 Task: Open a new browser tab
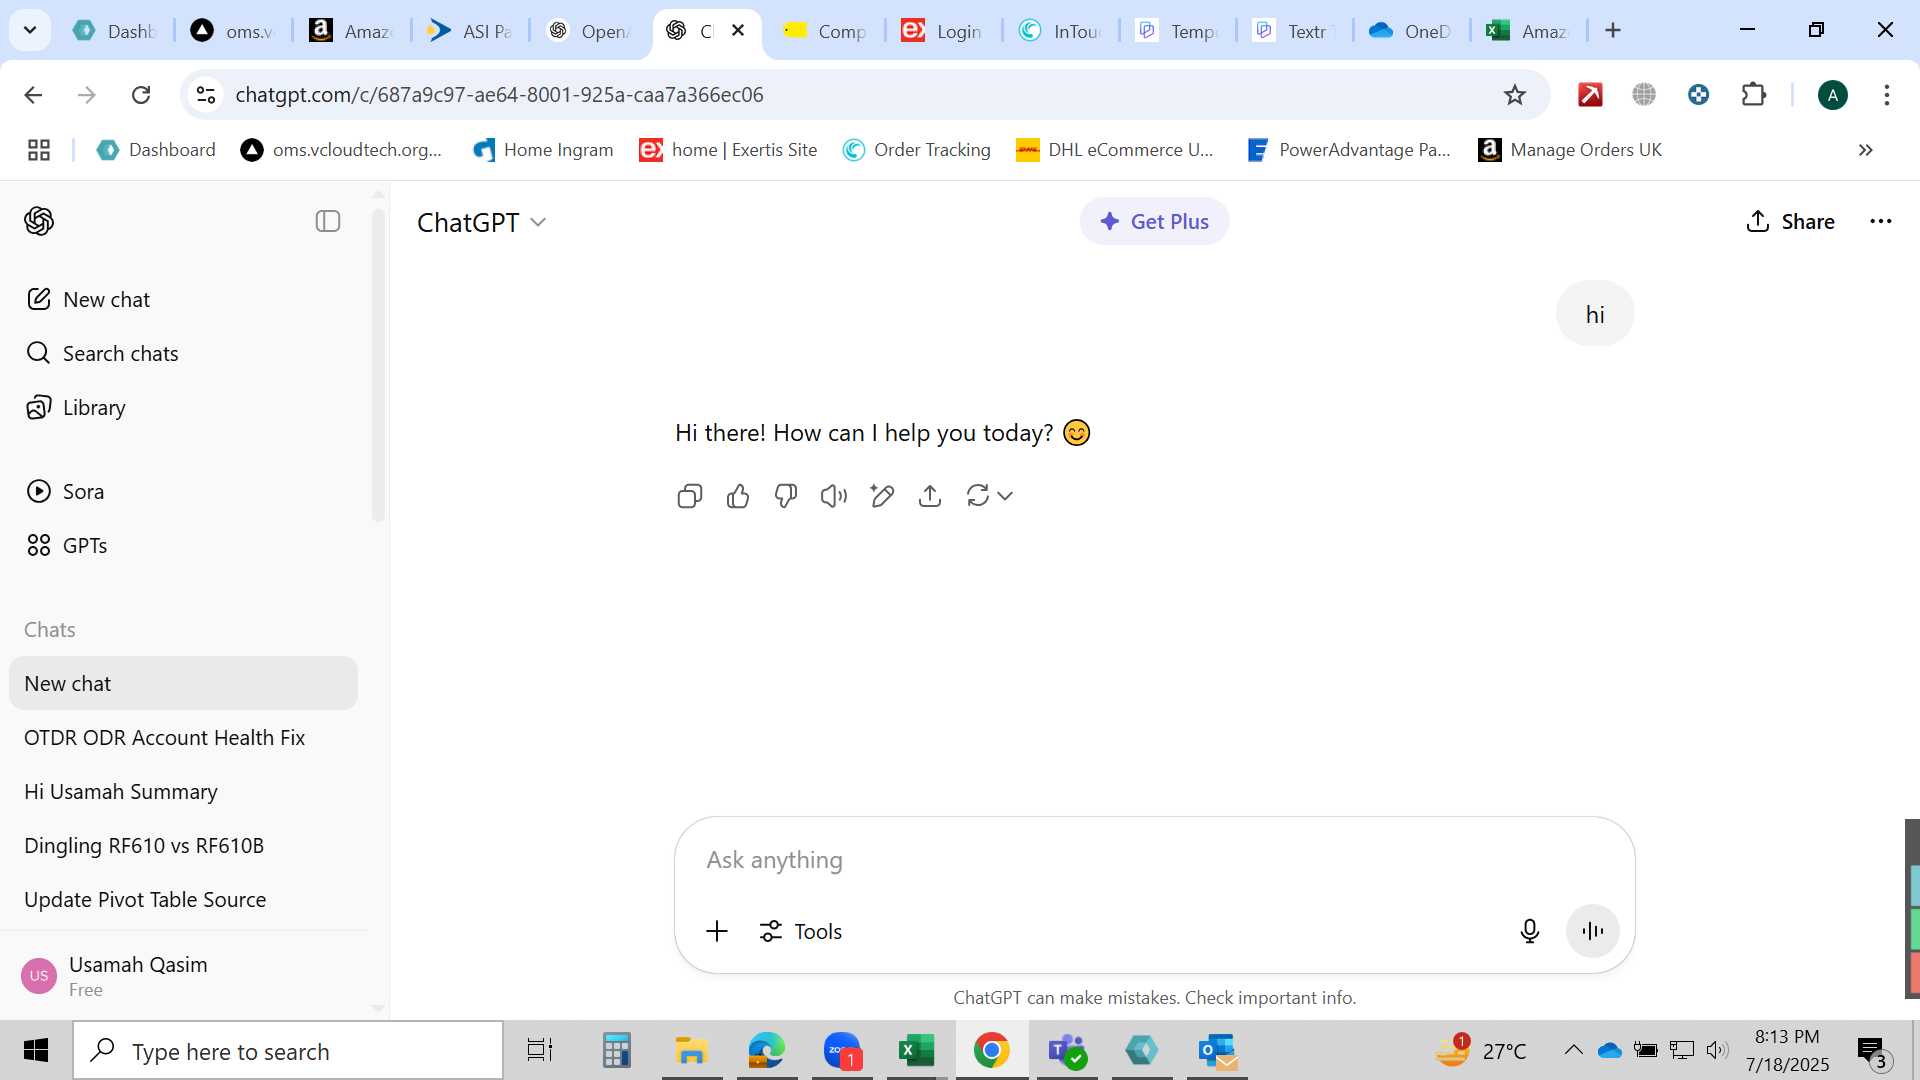(1612, 31)
